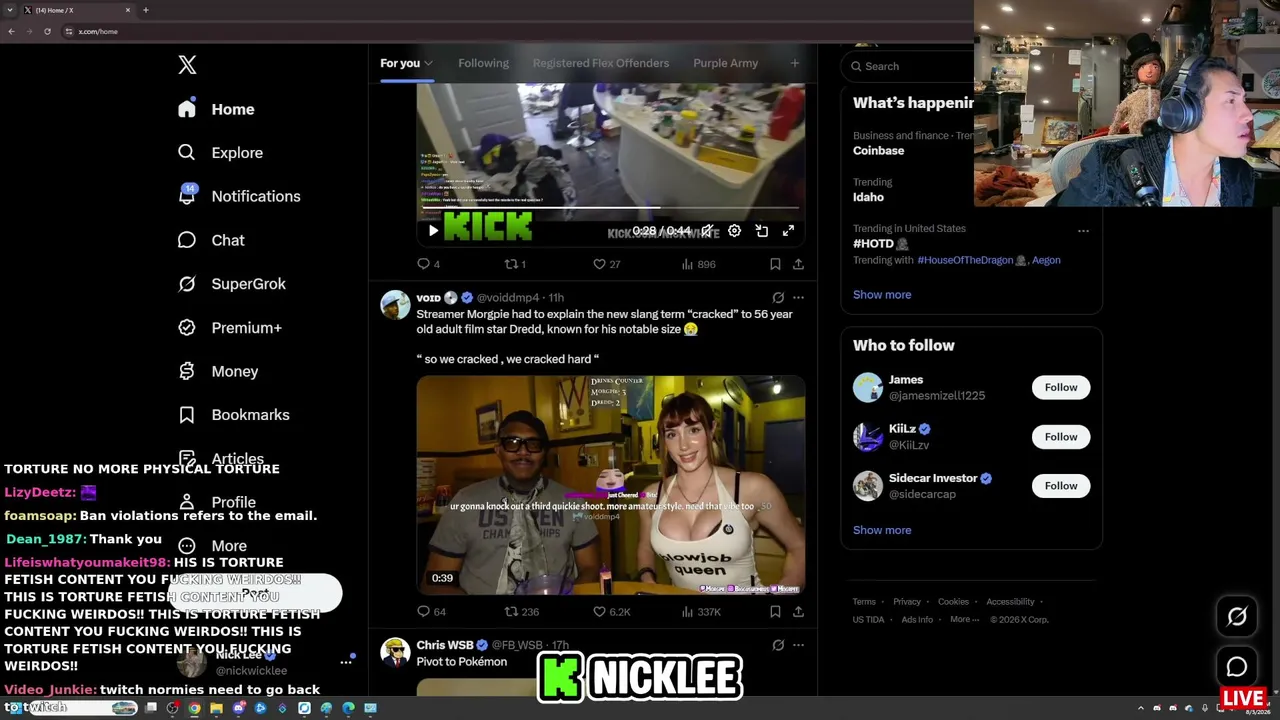Expand the Kick video to fullscreen
Viewport: 1280px width, 720px height.
788,231
